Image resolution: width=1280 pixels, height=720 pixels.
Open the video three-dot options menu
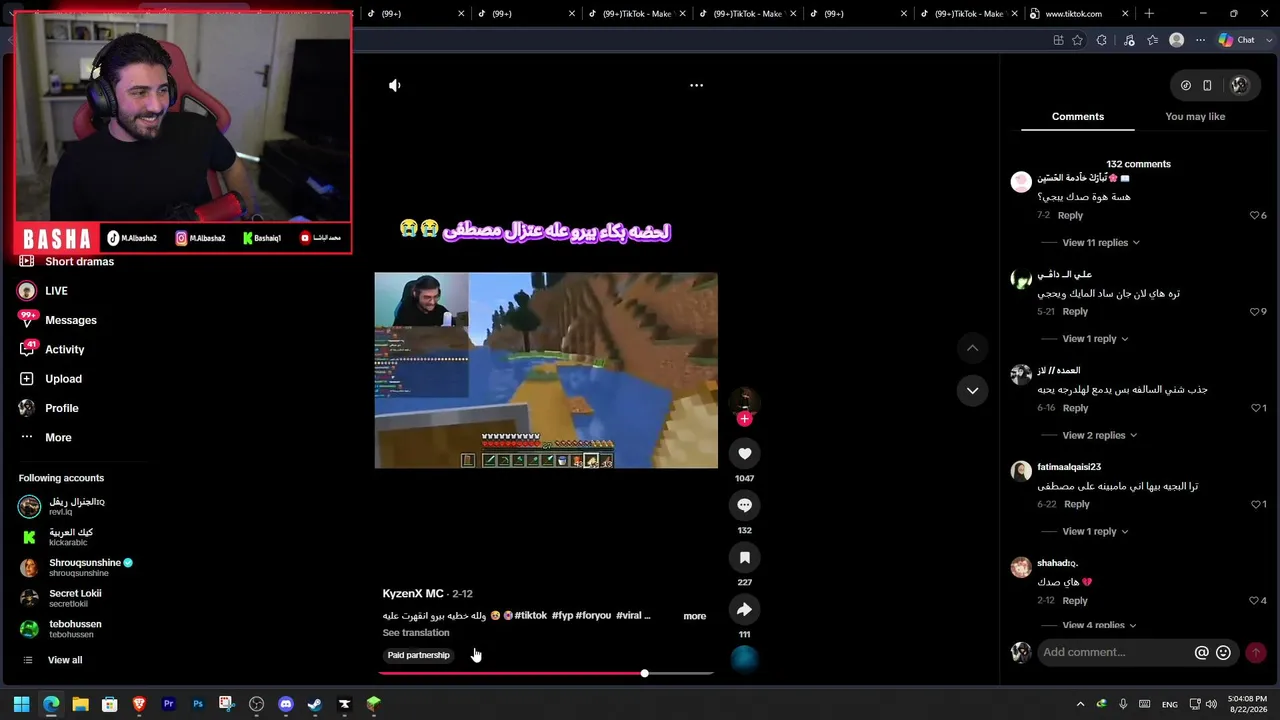[x=696, y=86]
